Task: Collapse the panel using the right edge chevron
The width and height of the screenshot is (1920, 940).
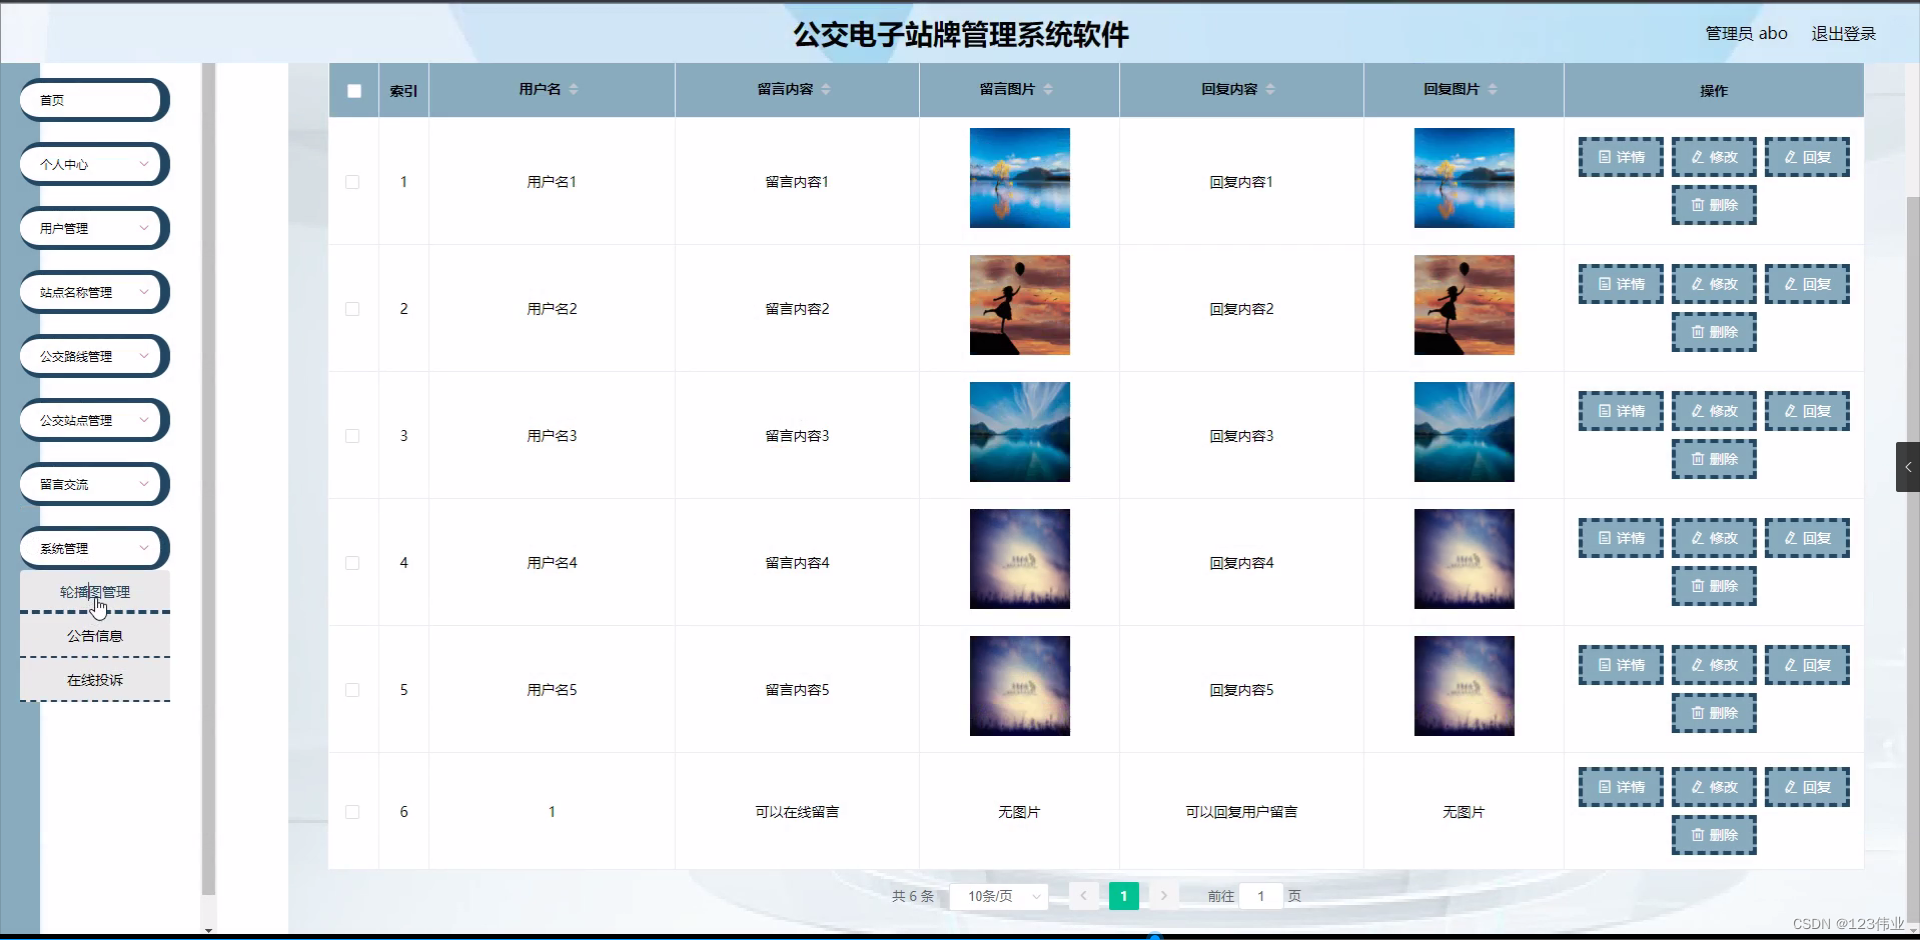Action: (1908, 466)
